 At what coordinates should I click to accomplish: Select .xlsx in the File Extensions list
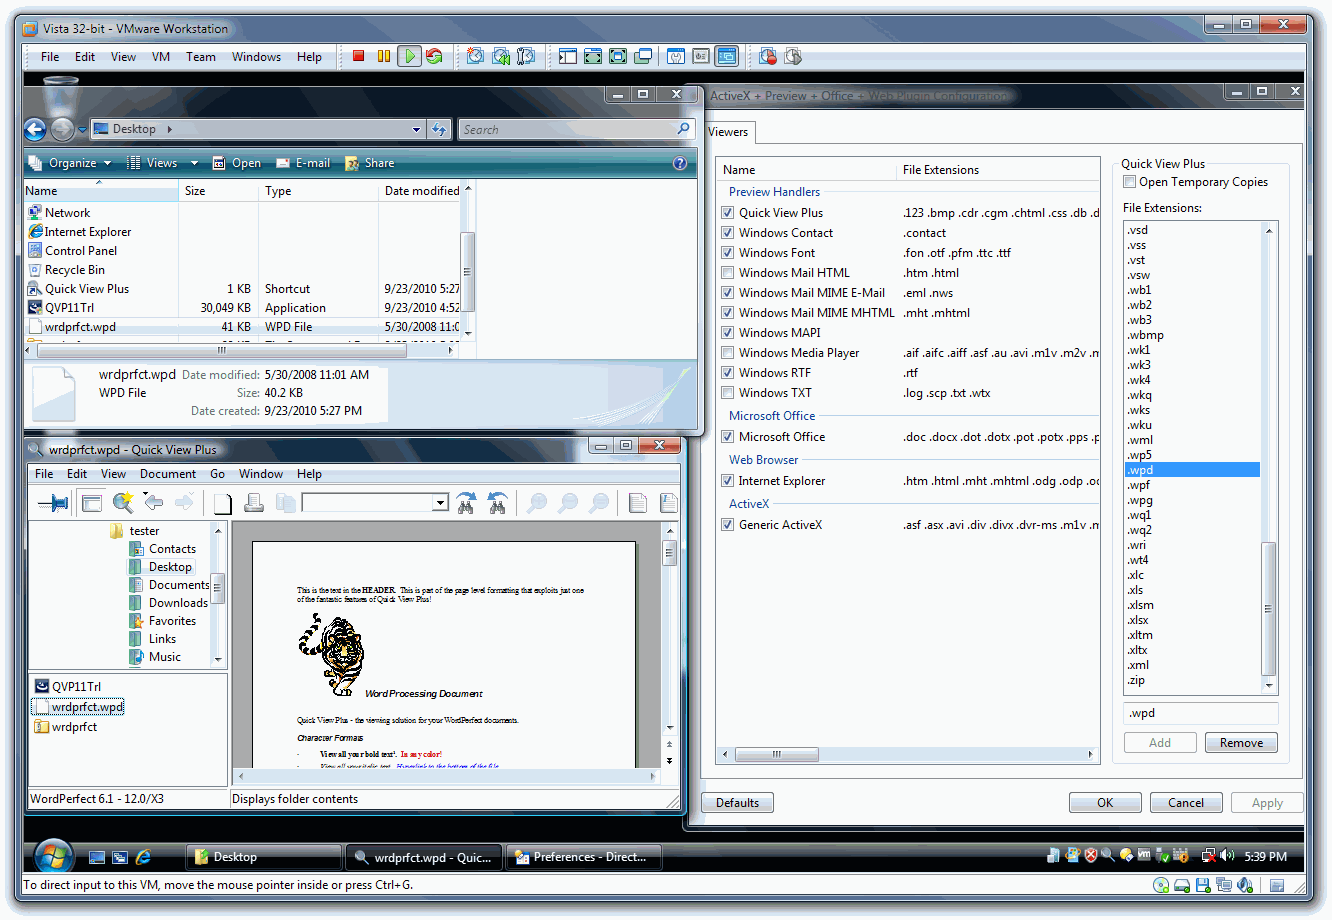click(1138, 620)
